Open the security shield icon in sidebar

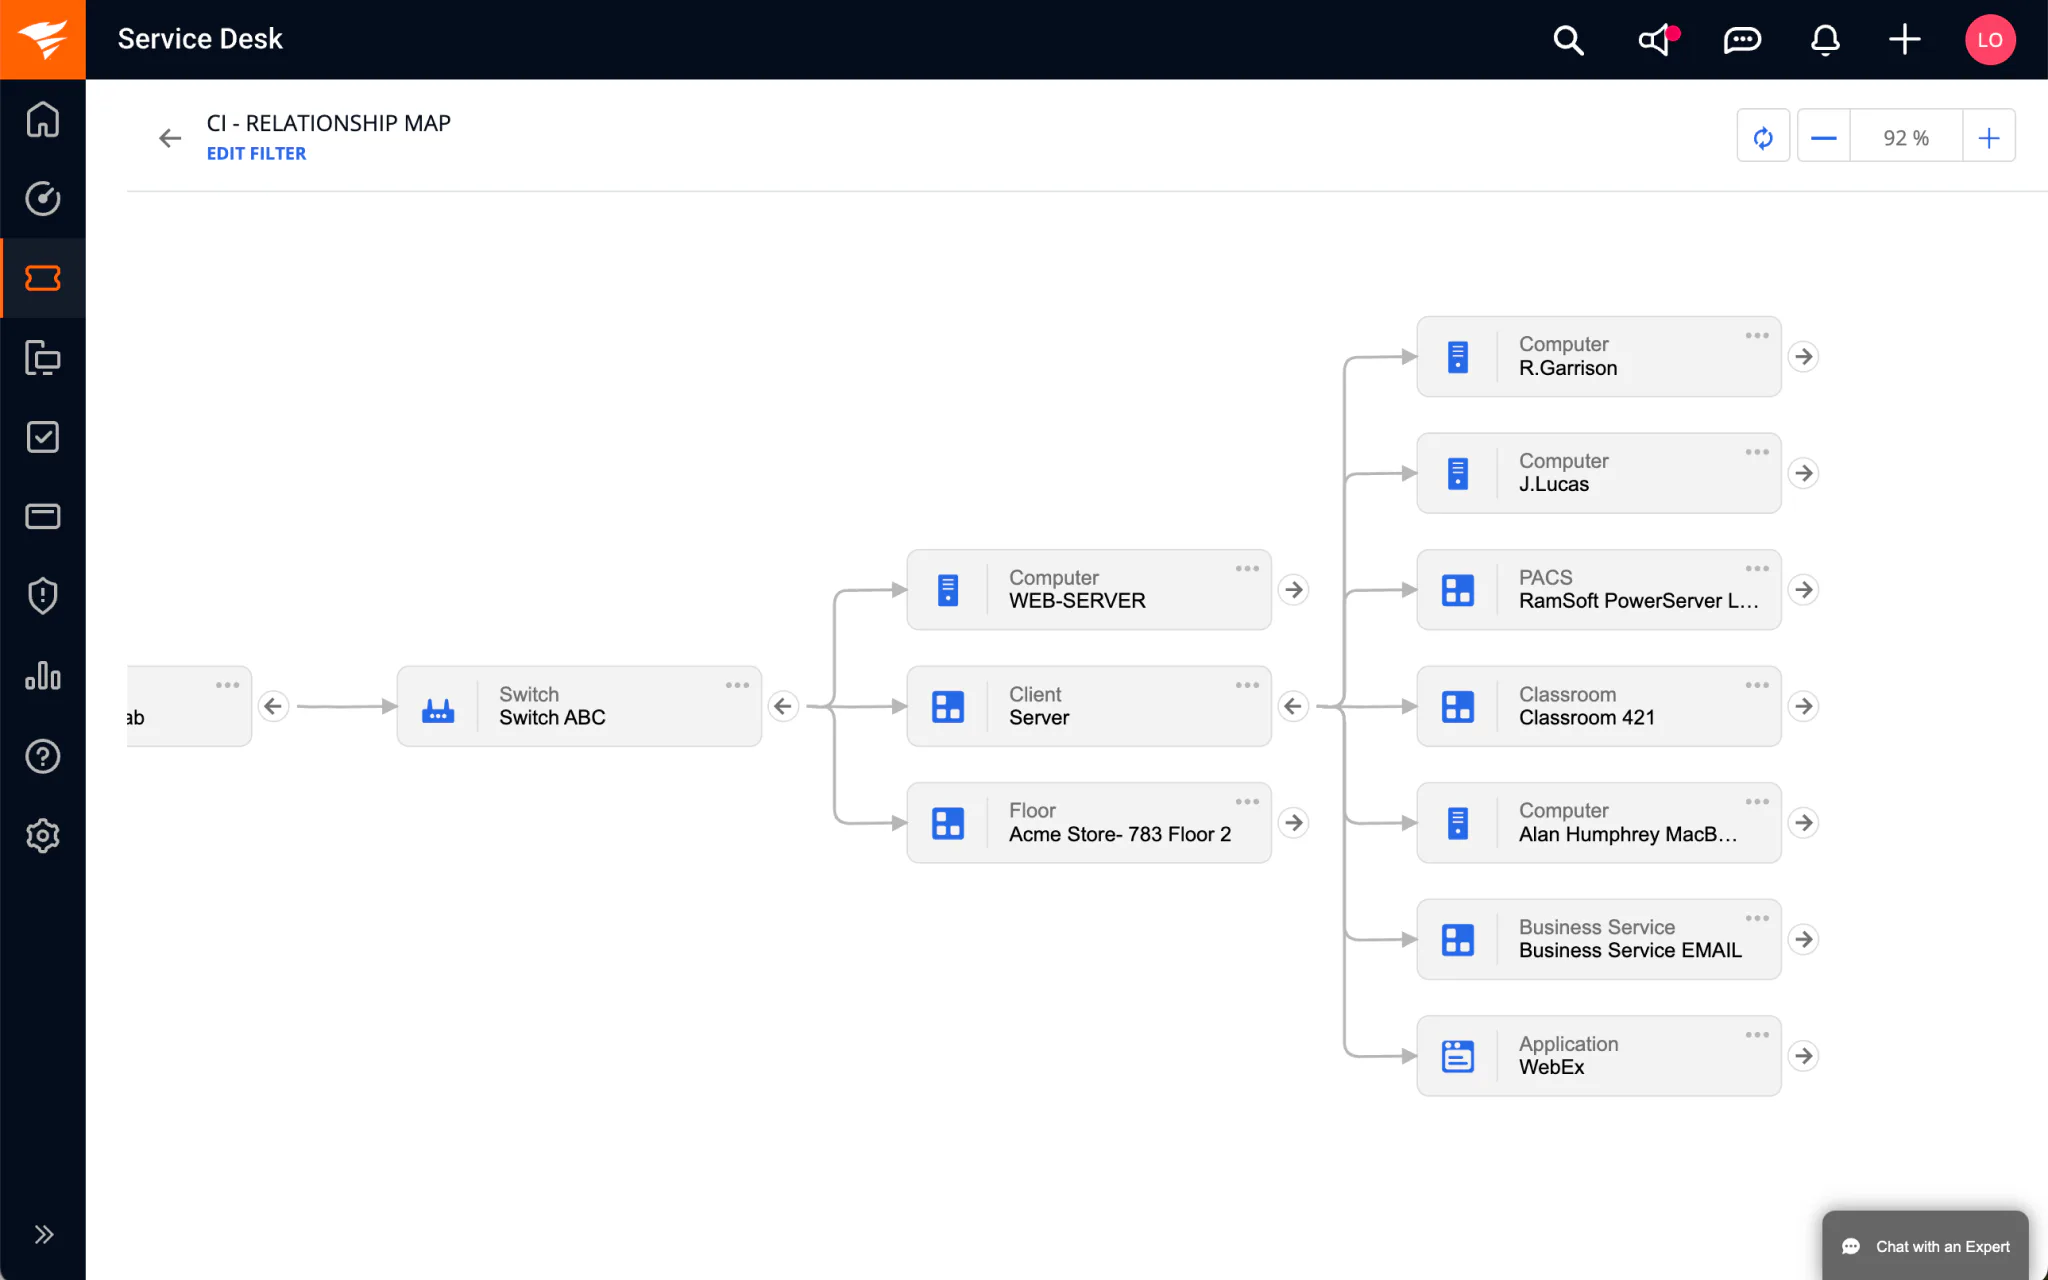43,596
